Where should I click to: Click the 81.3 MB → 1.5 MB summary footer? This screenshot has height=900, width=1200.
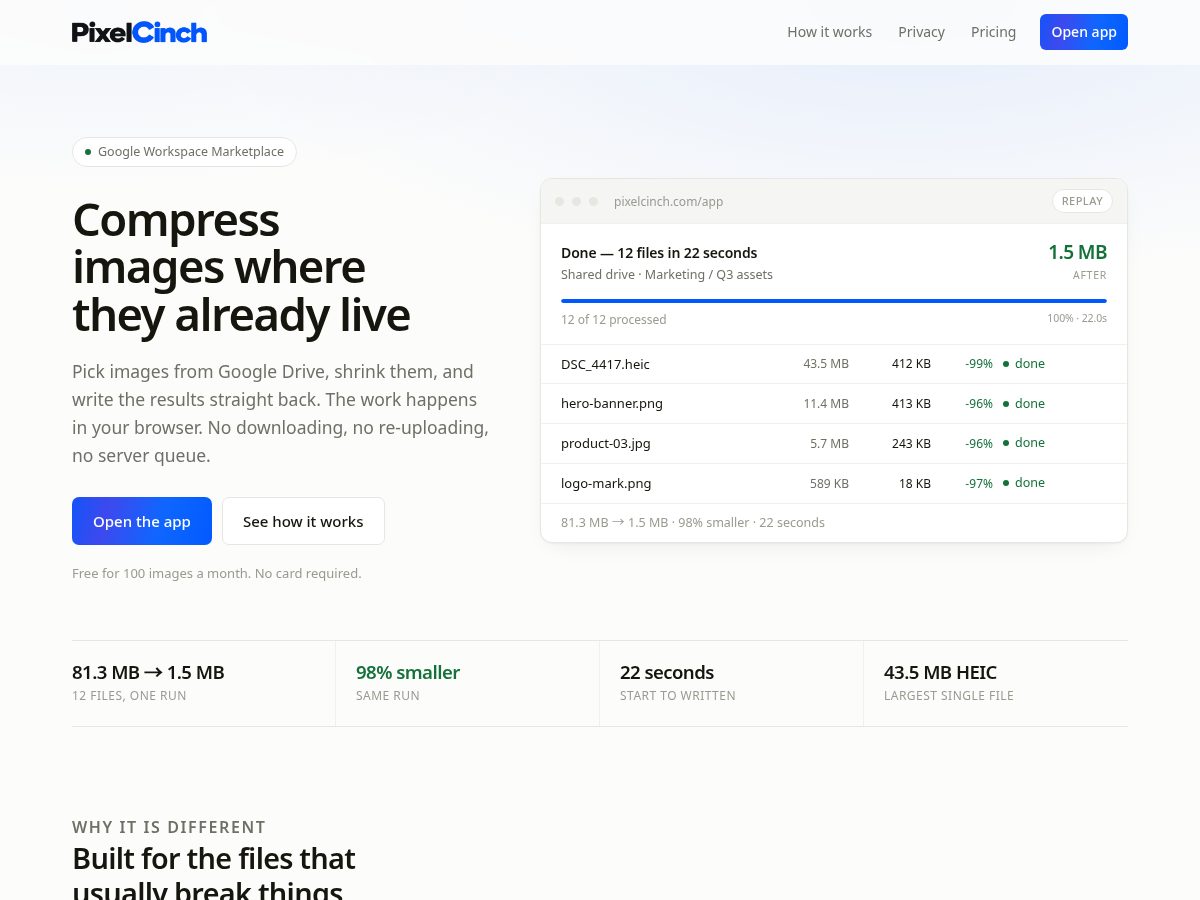[x=693, y=522]
